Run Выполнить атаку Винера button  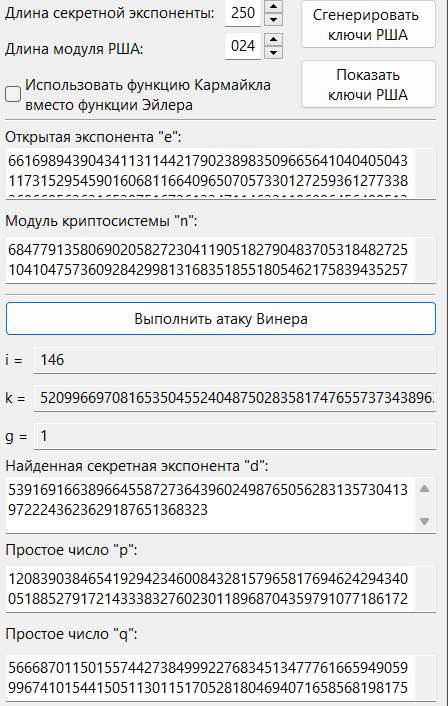pyautogui.click(x=221, y=319)
